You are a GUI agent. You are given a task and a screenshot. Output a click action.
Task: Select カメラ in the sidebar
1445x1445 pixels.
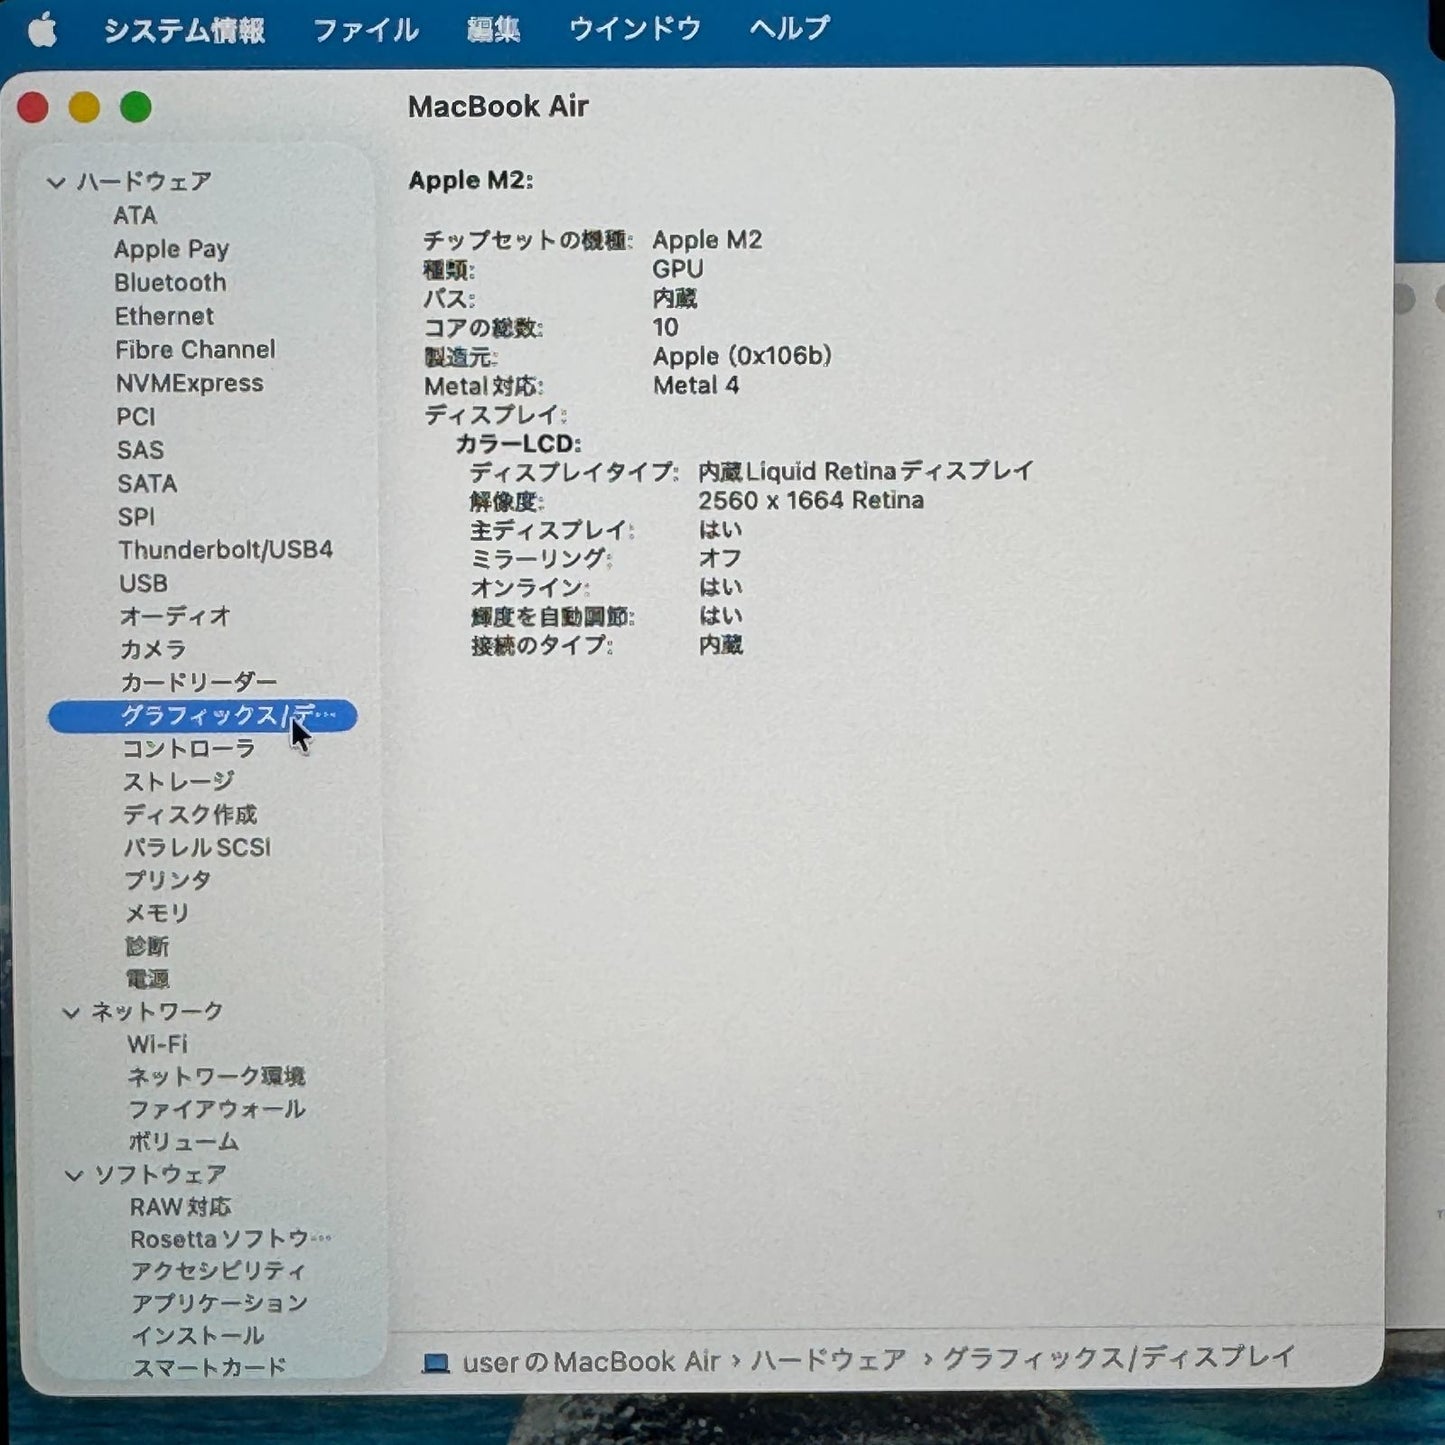(153, 650)
